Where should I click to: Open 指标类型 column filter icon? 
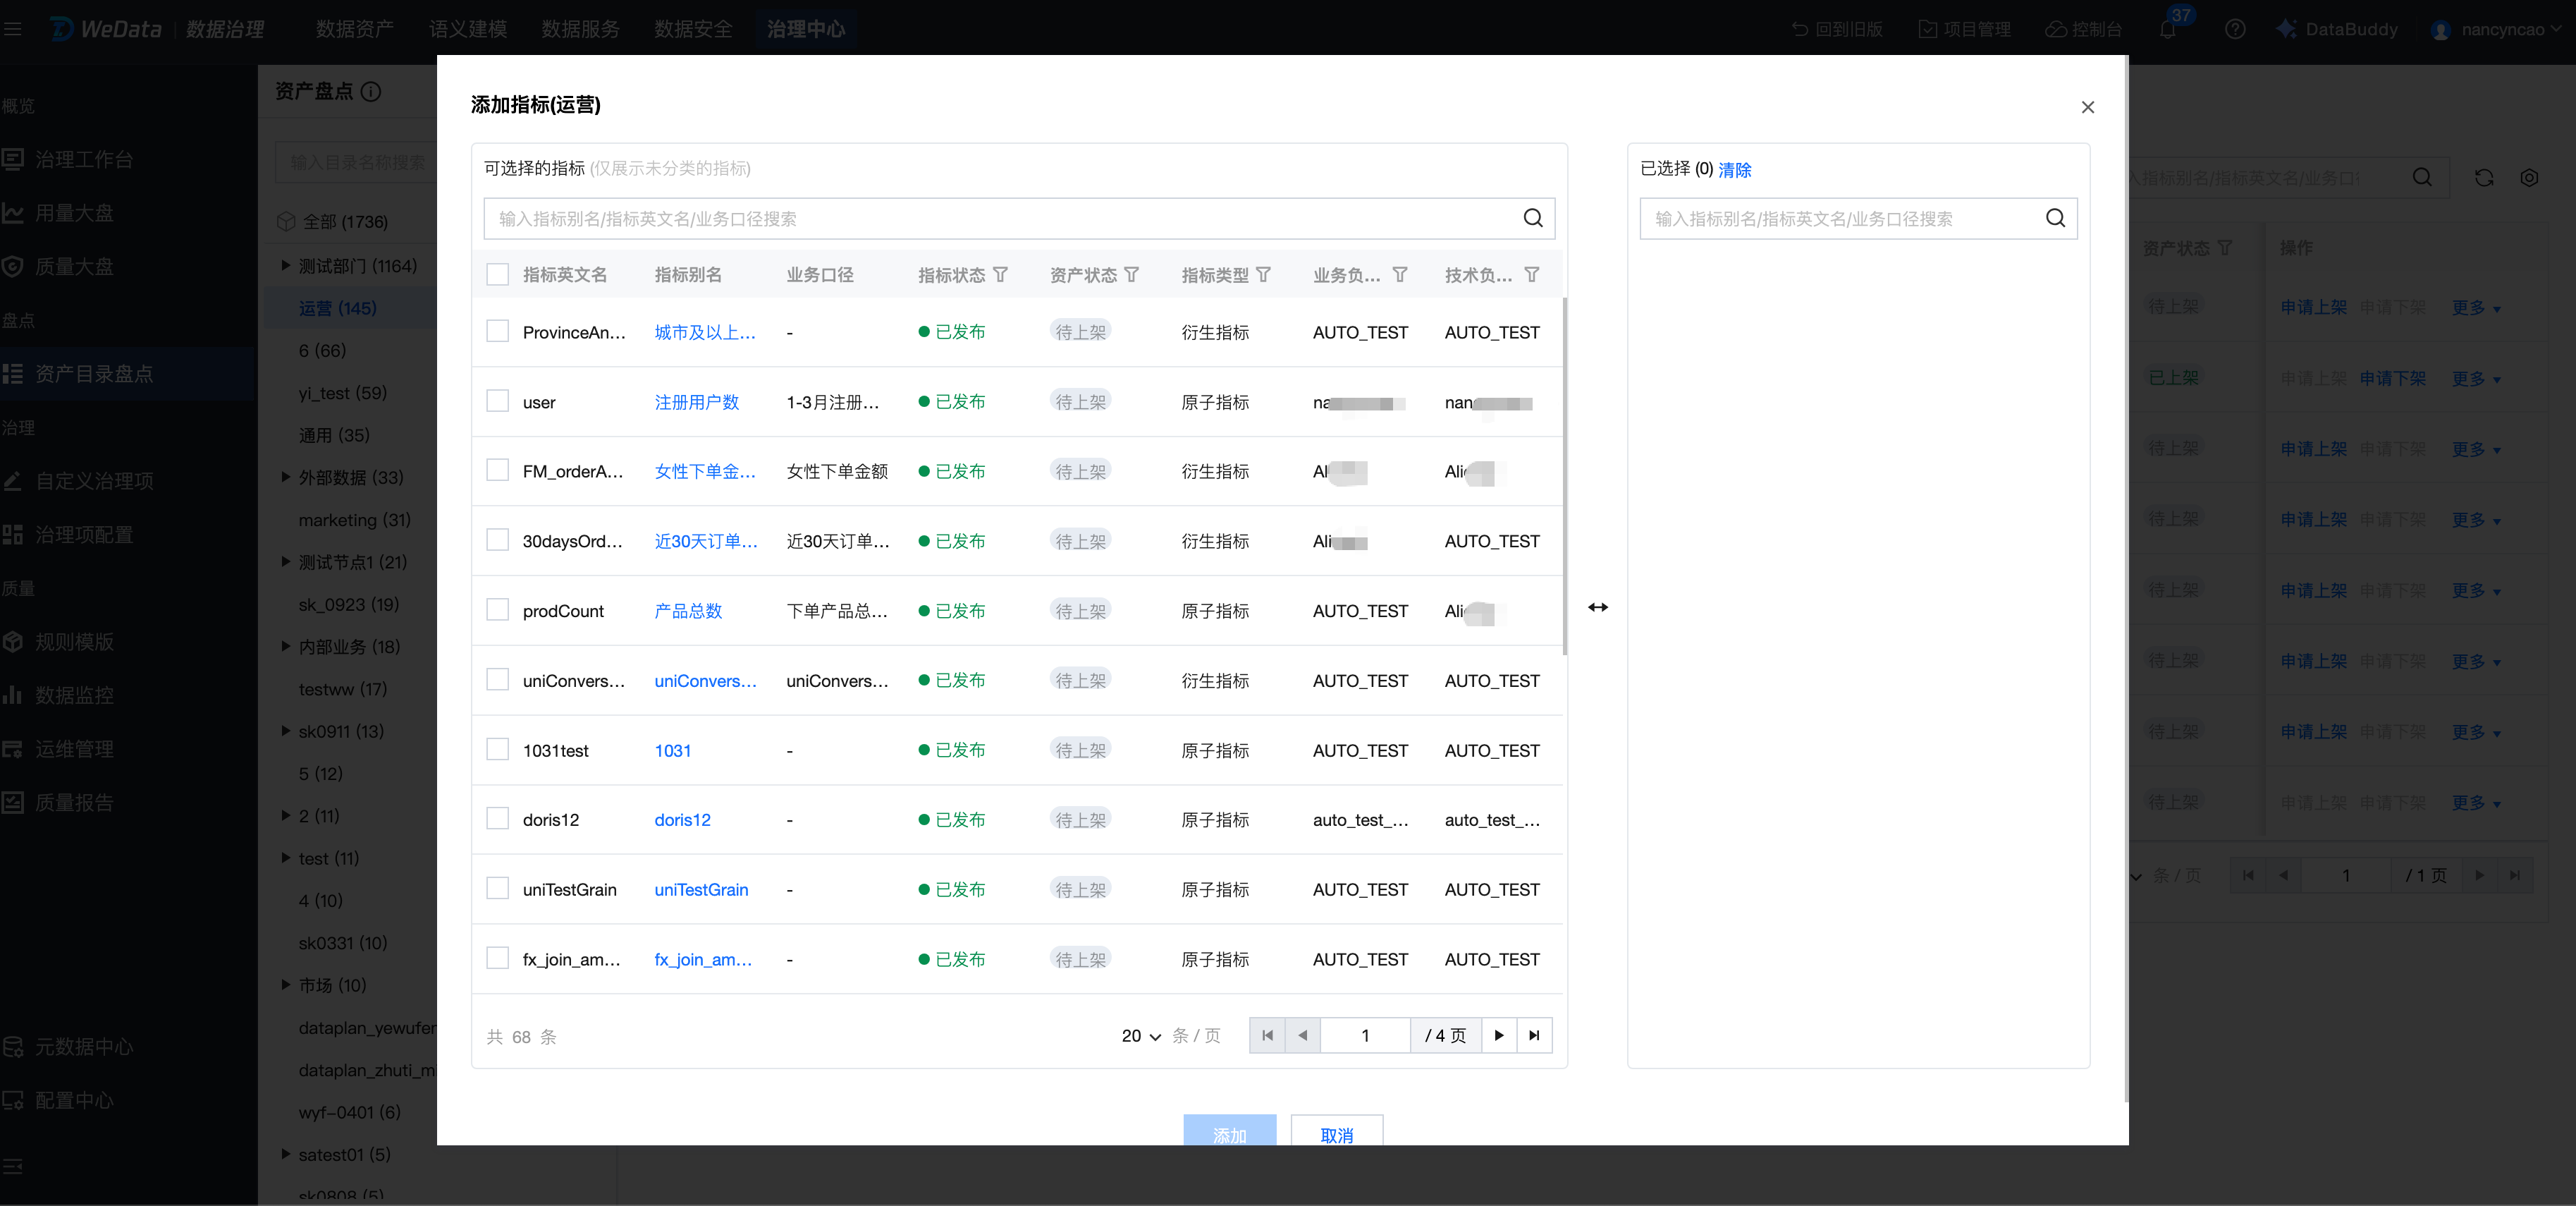(1263, 274)
